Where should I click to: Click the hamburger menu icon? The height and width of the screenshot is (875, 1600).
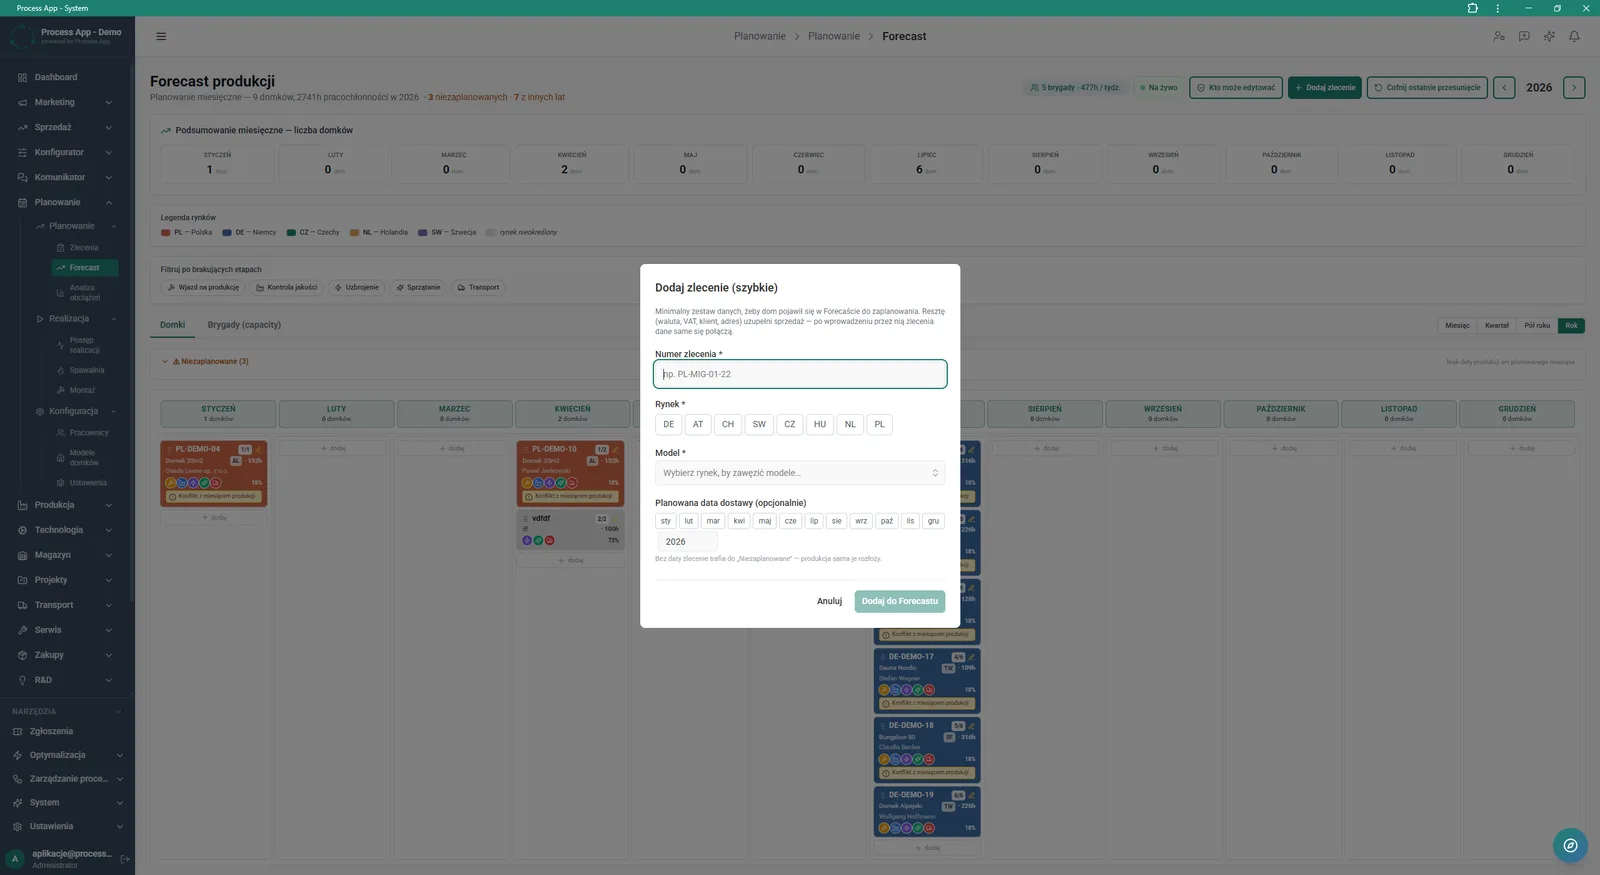(161, 36)
